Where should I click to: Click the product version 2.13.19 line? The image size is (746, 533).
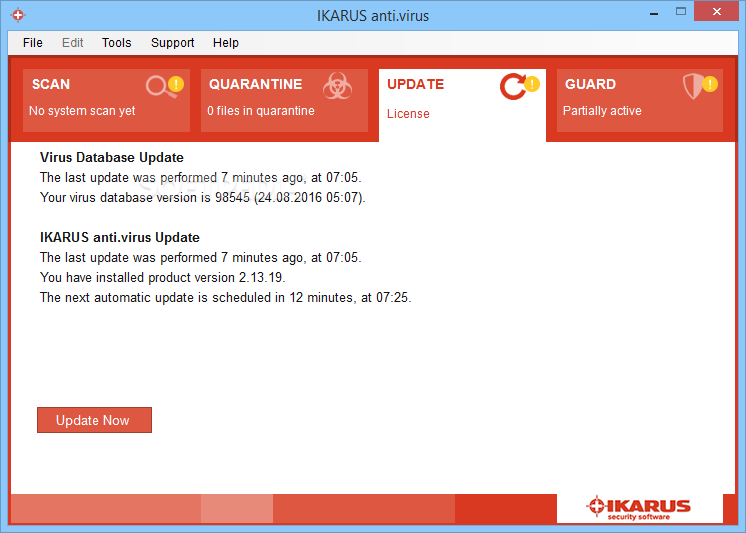click(163, 277)
